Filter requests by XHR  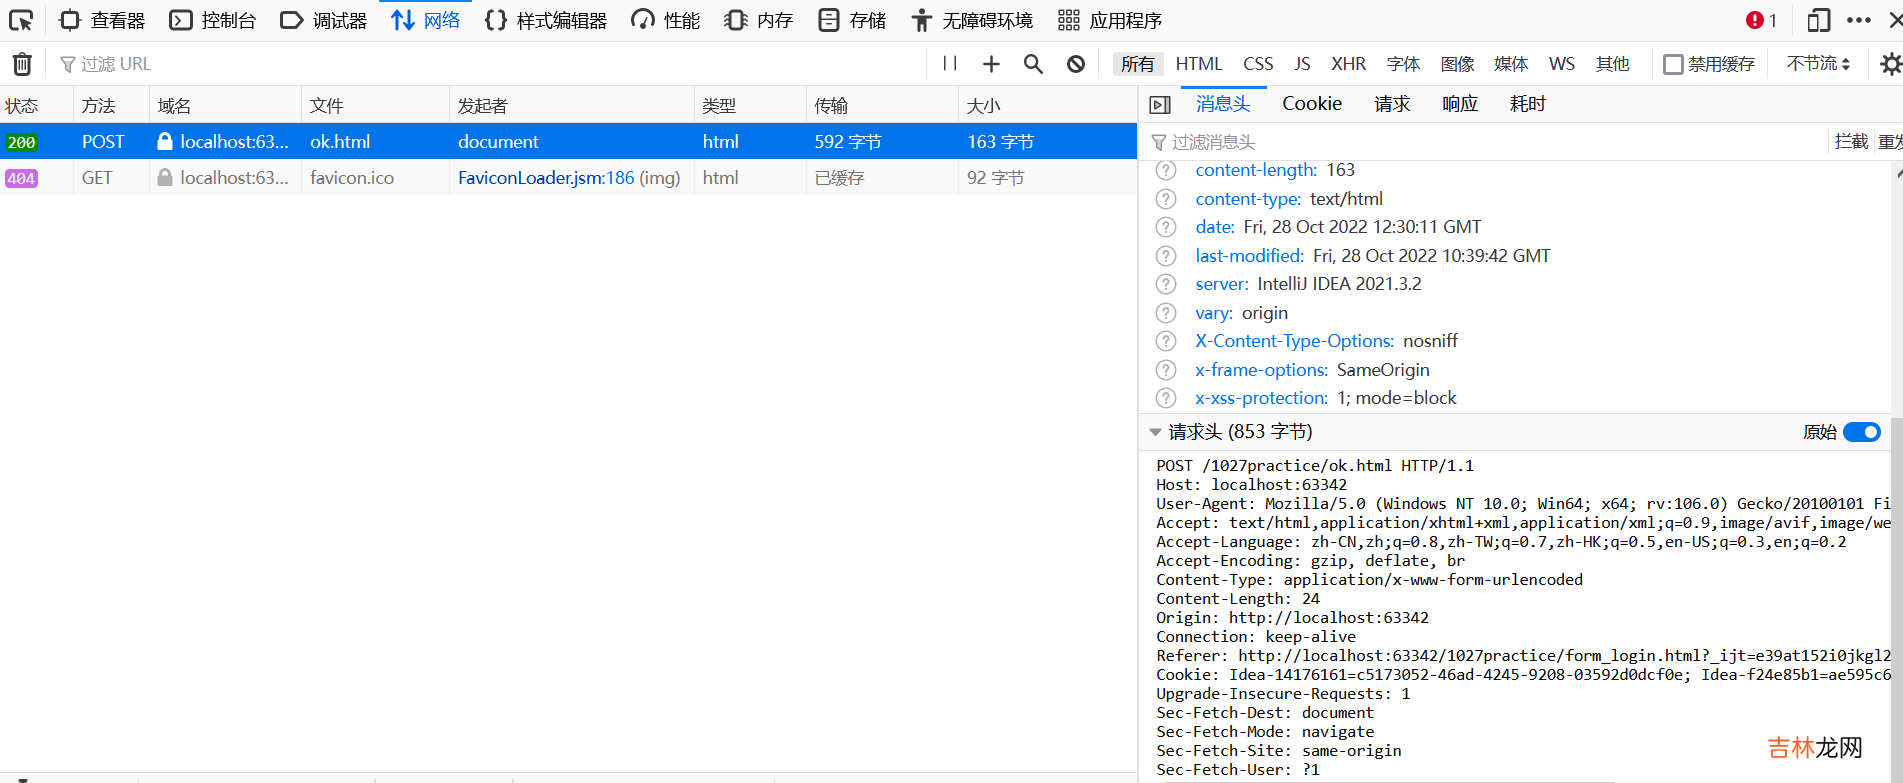pos(1348,64)
